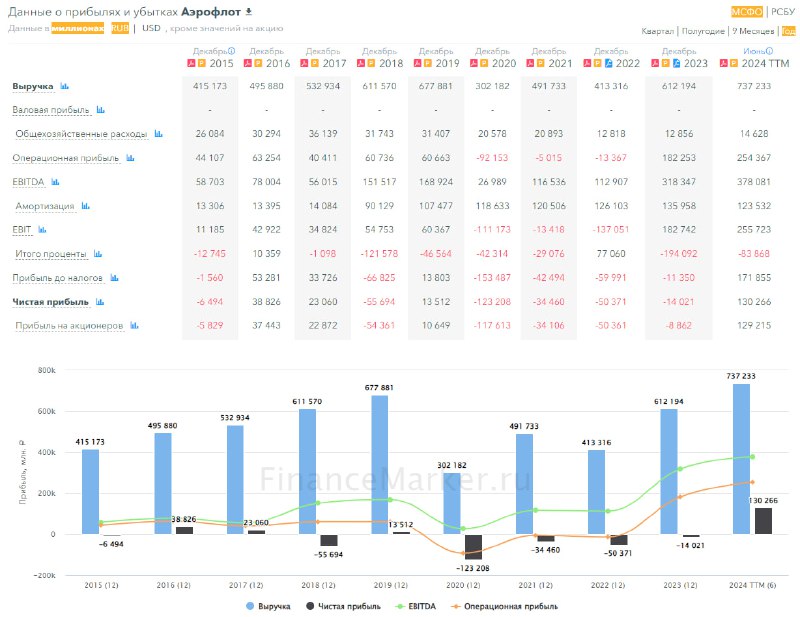Click the 2020 net profit bar in the chart
Image resolution: width=800 pixels, height=617 pixels.
[473, 547]
